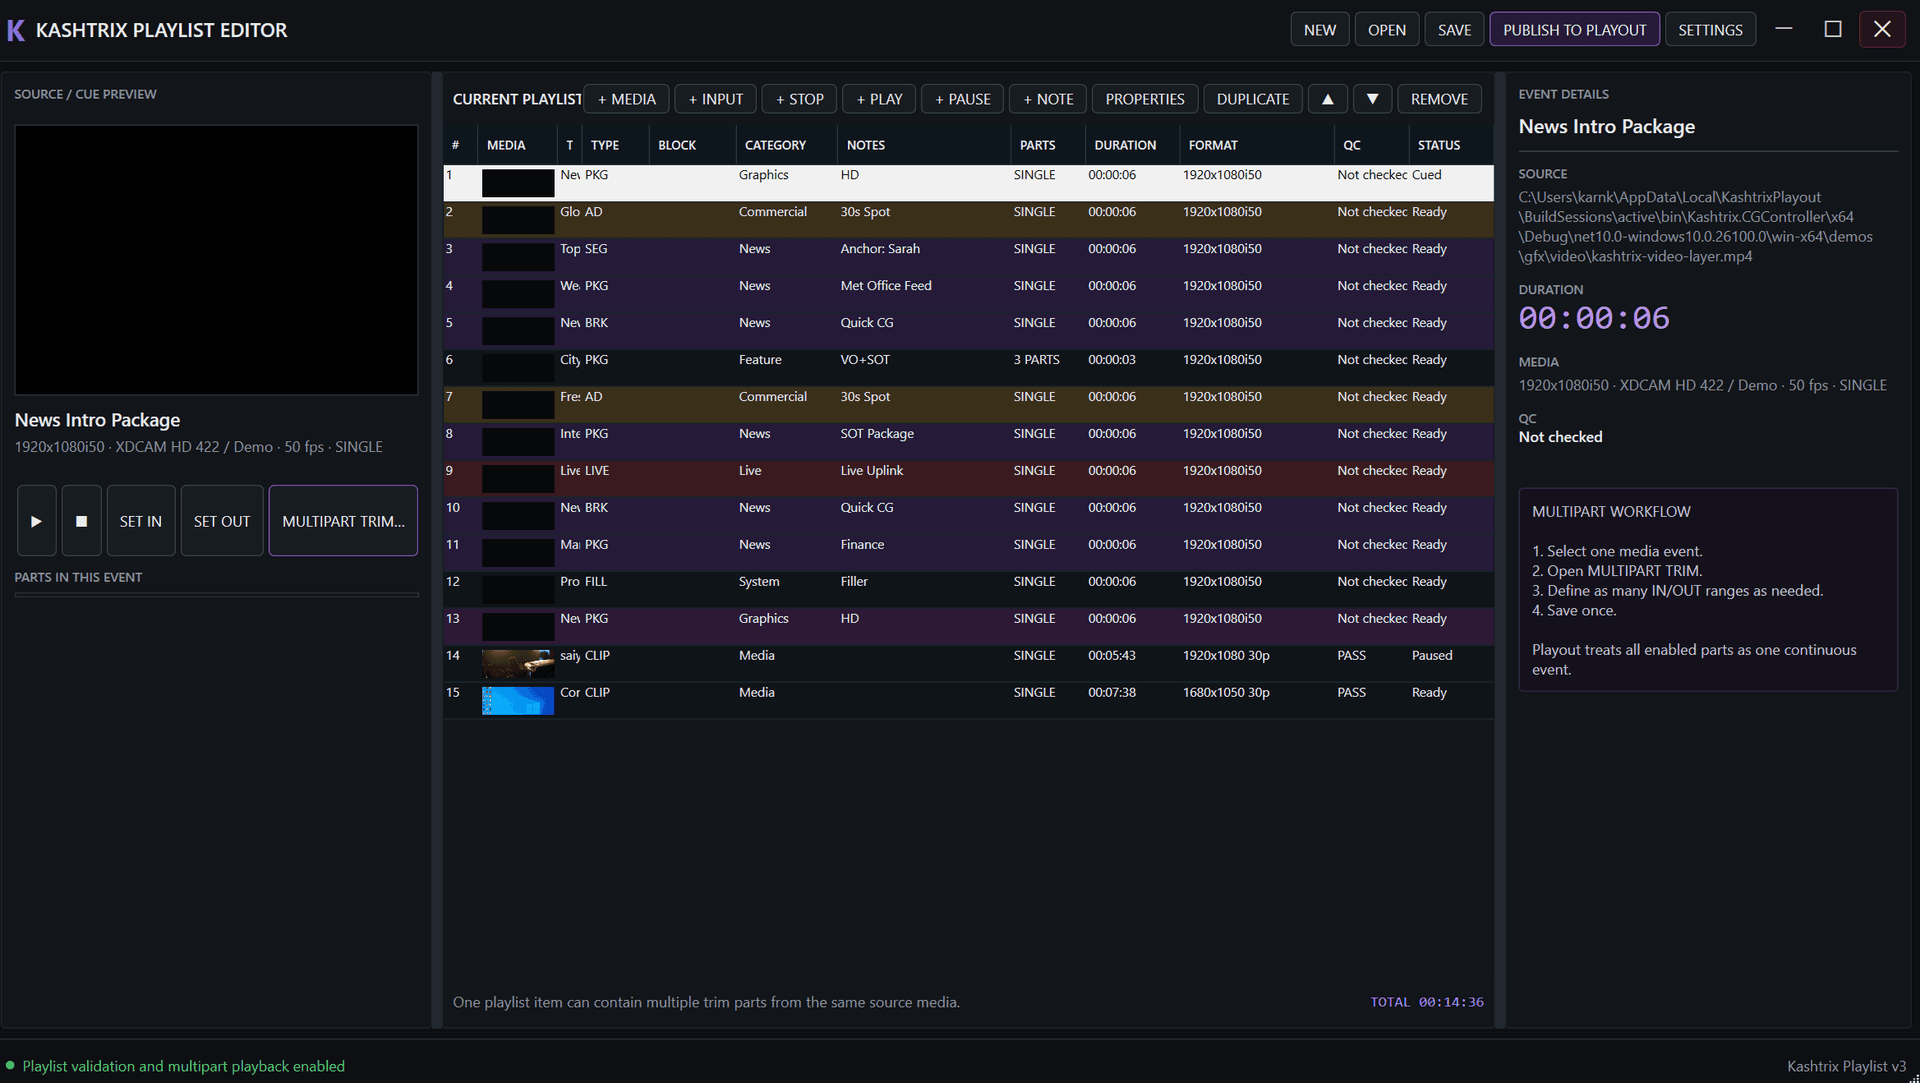
Task: Click the TOTAL 00:14:36 readout
Action: (1427, 1002)
